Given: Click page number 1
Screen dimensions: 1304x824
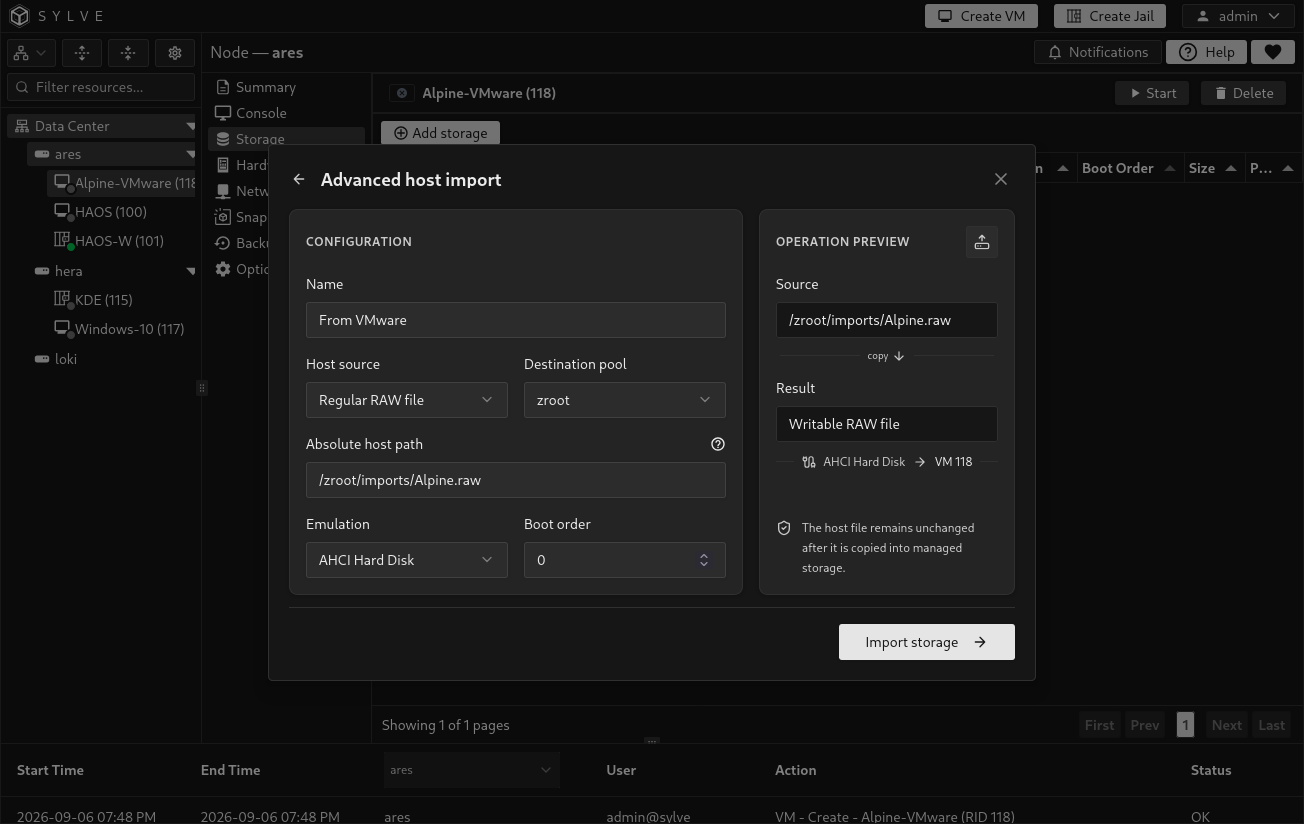Looking at the screenshot, I should pos(1185,725).
